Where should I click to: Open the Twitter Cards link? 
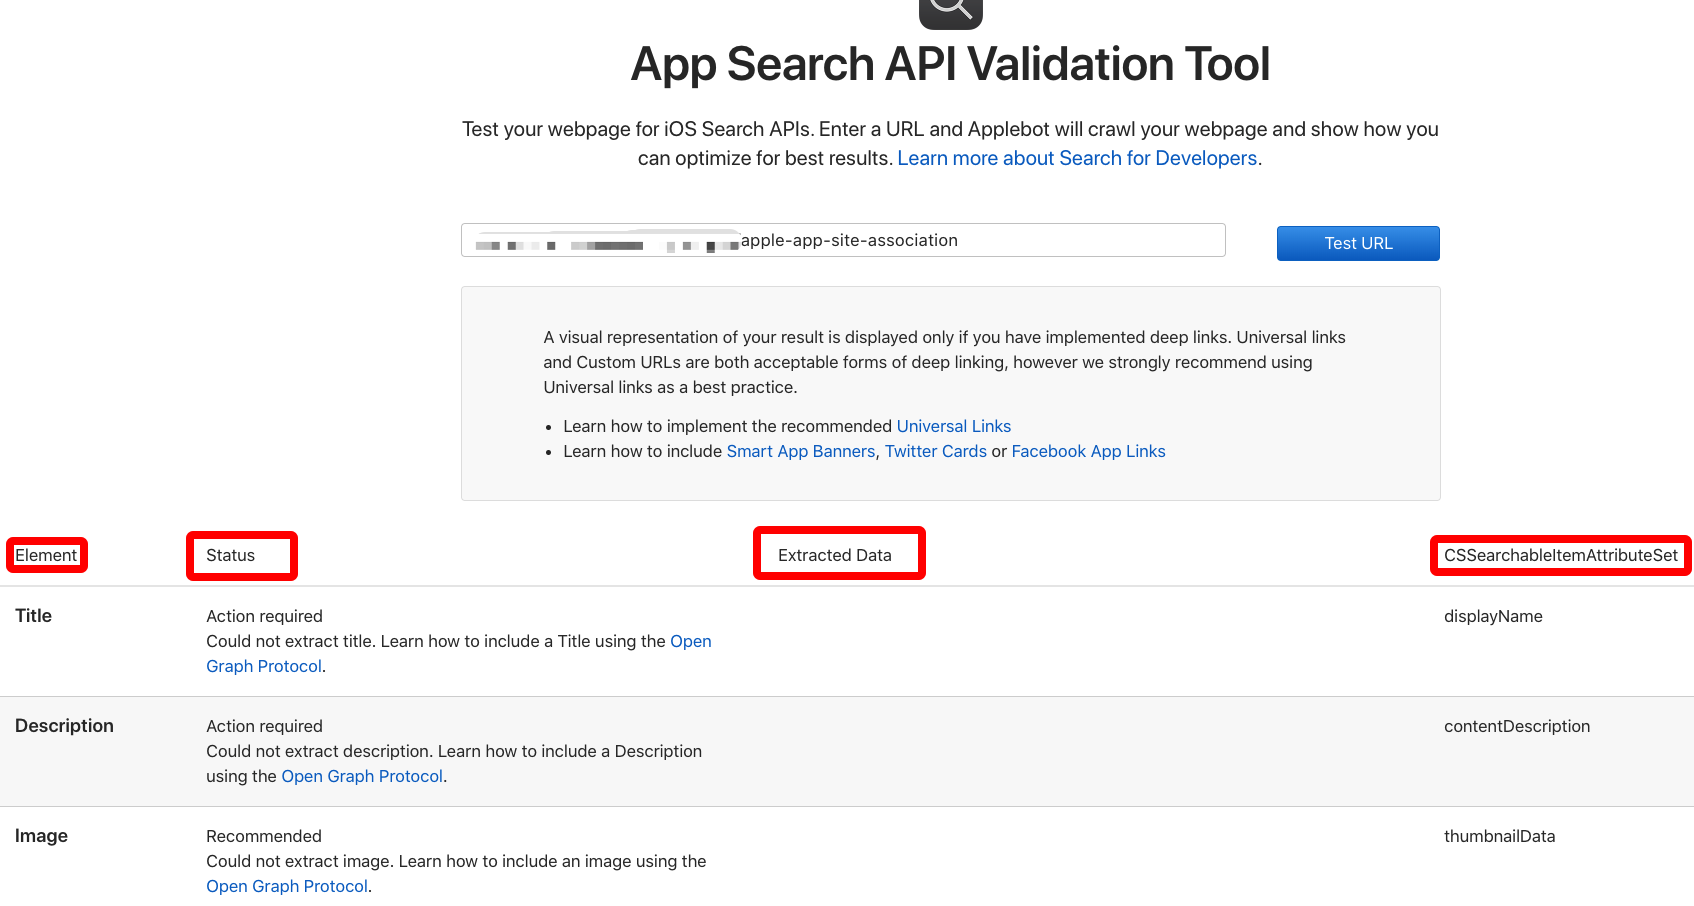coord(936,451)
